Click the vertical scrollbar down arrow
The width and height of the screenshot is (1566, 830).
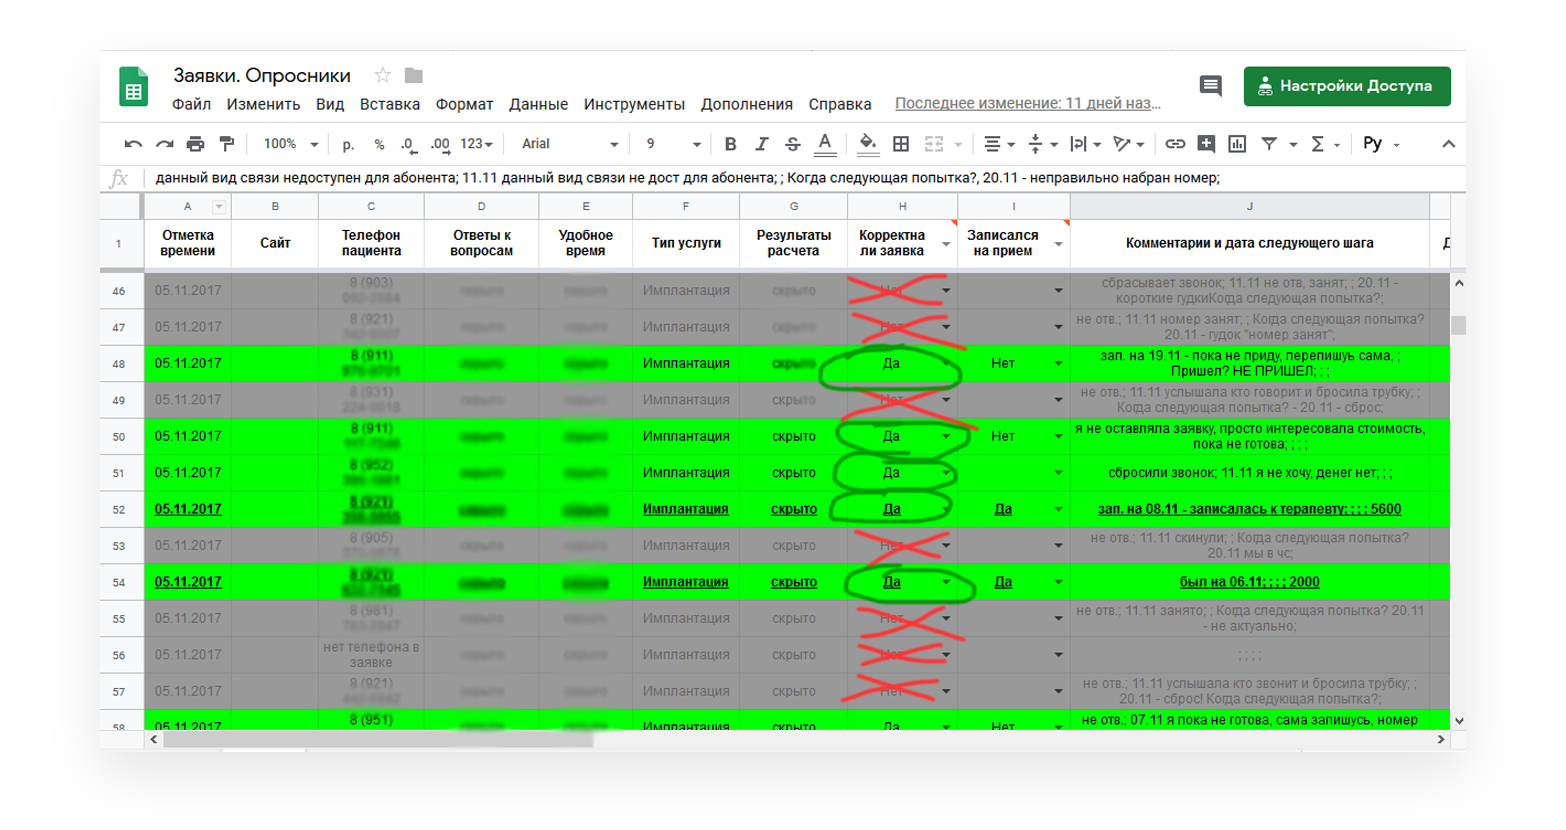click(1458, 720)
